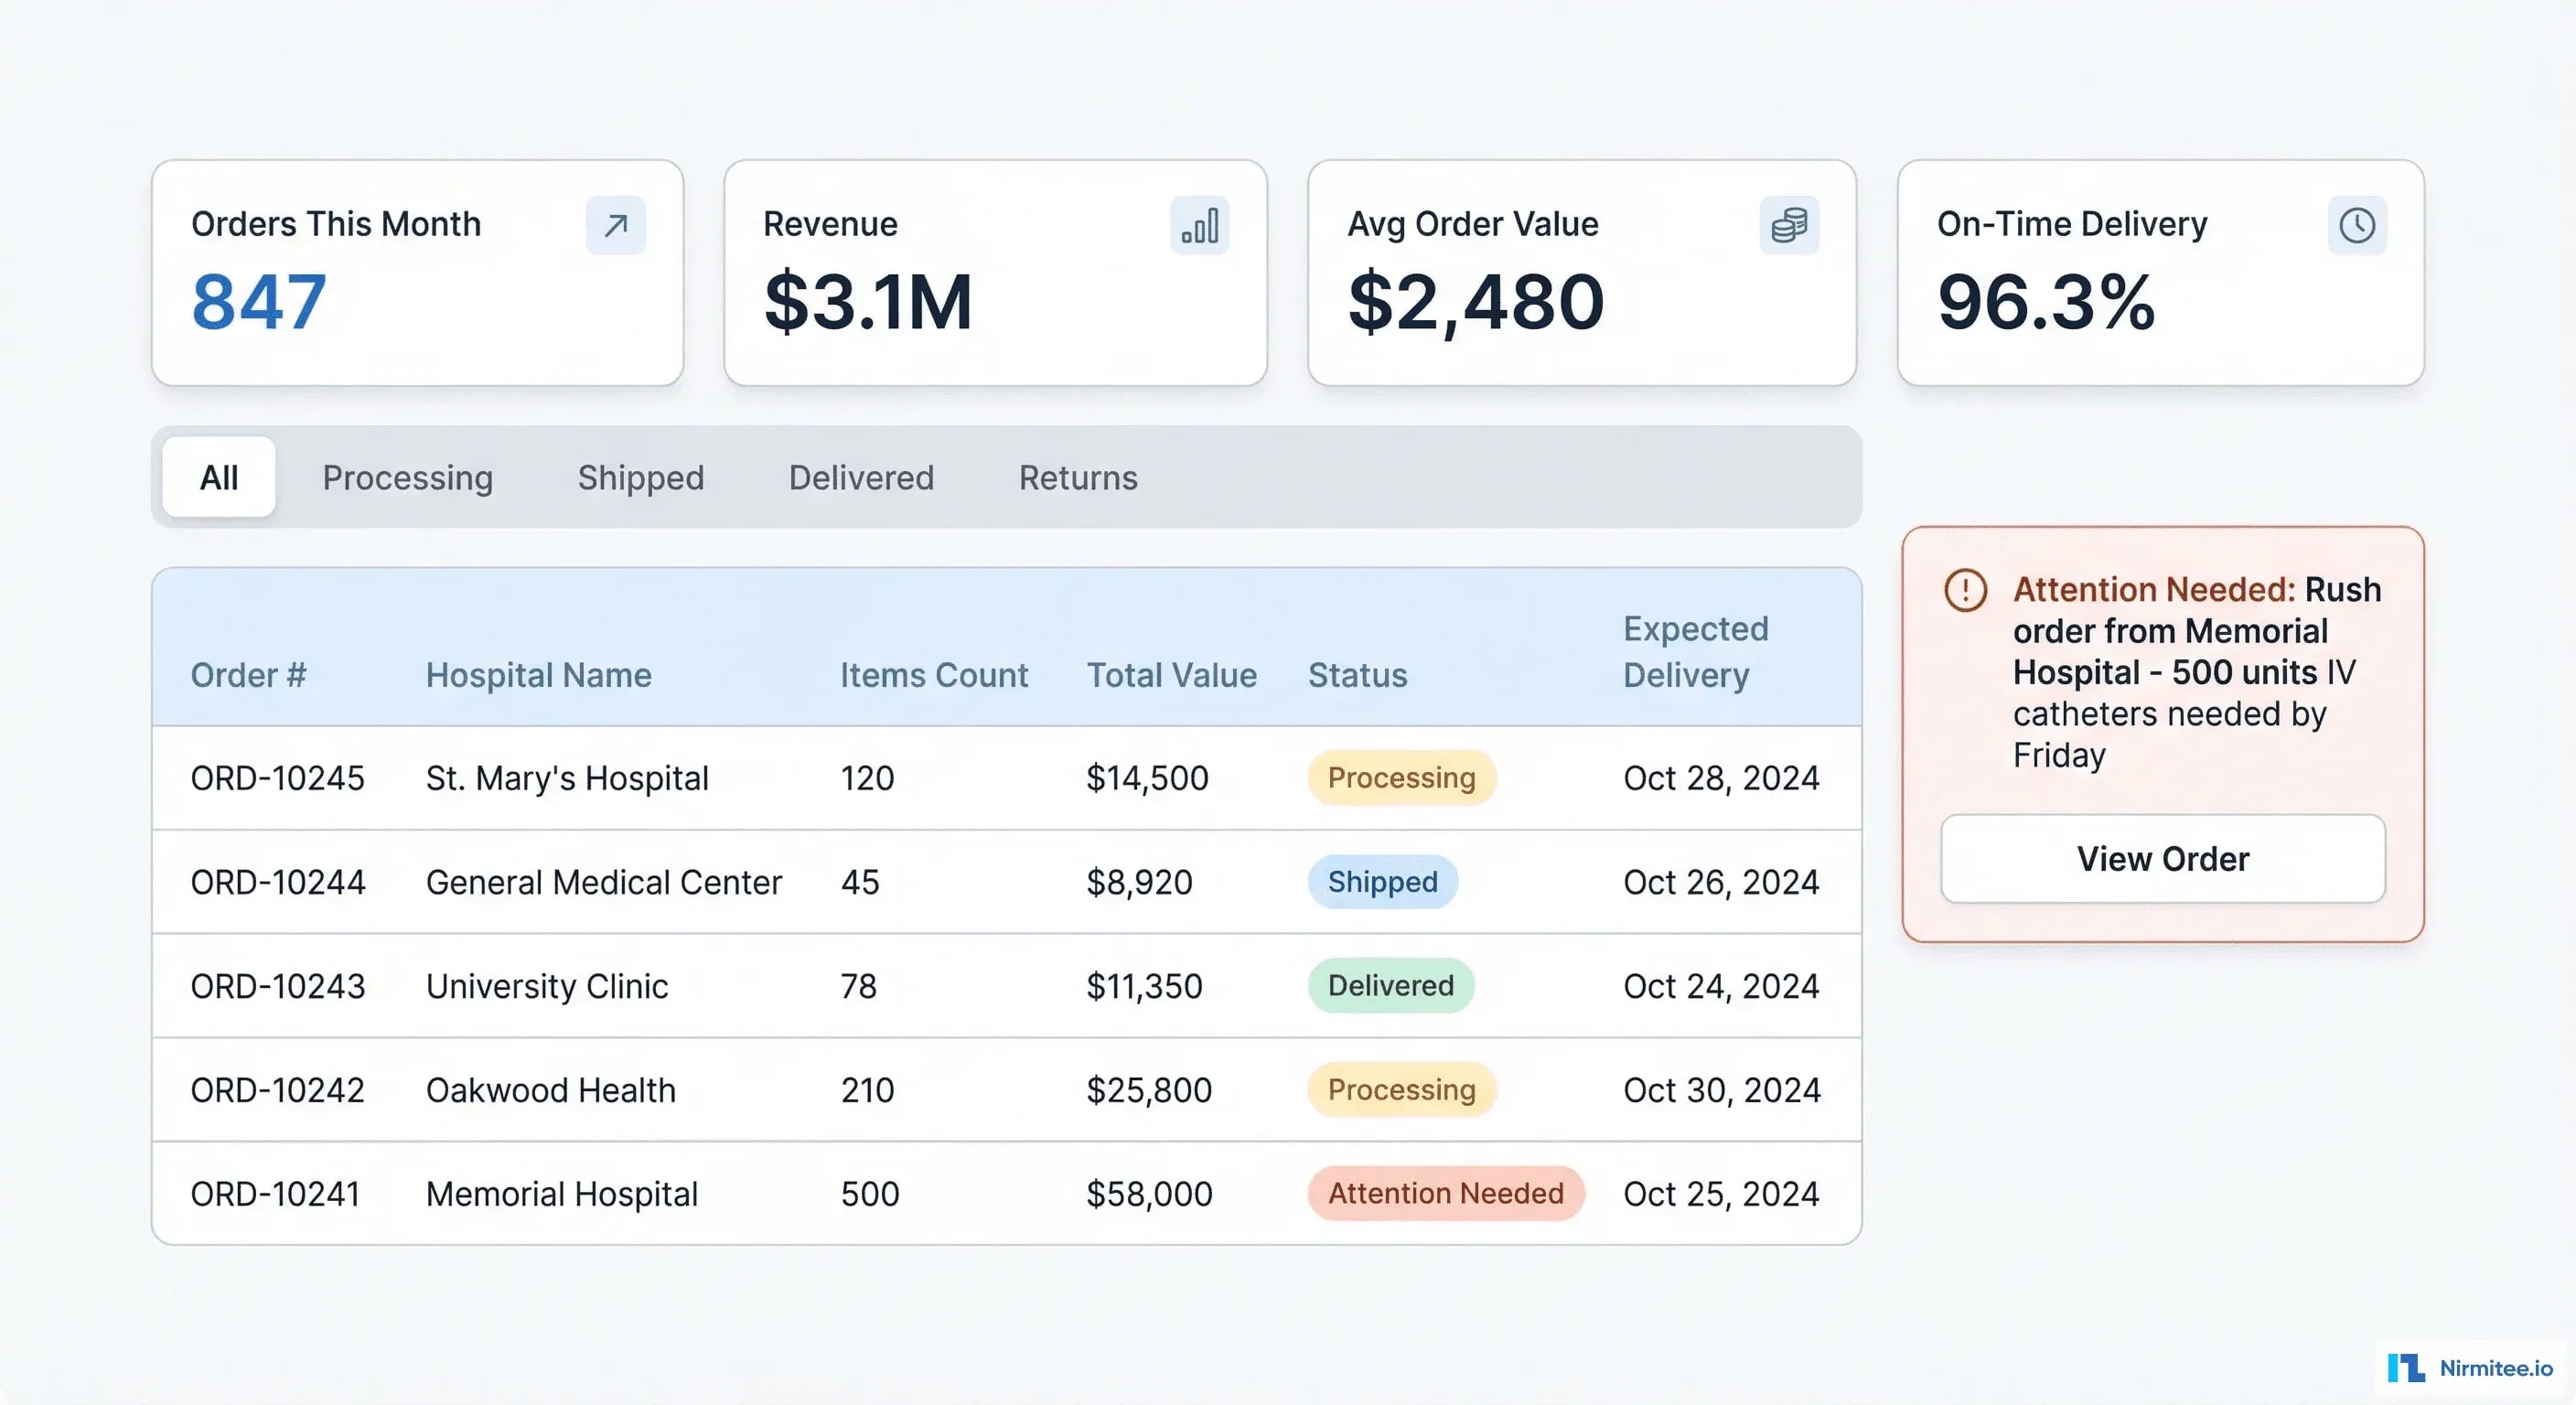
Task: Click the Shipped status badge
Action: pyautogui.click(x=1383, y=882)
